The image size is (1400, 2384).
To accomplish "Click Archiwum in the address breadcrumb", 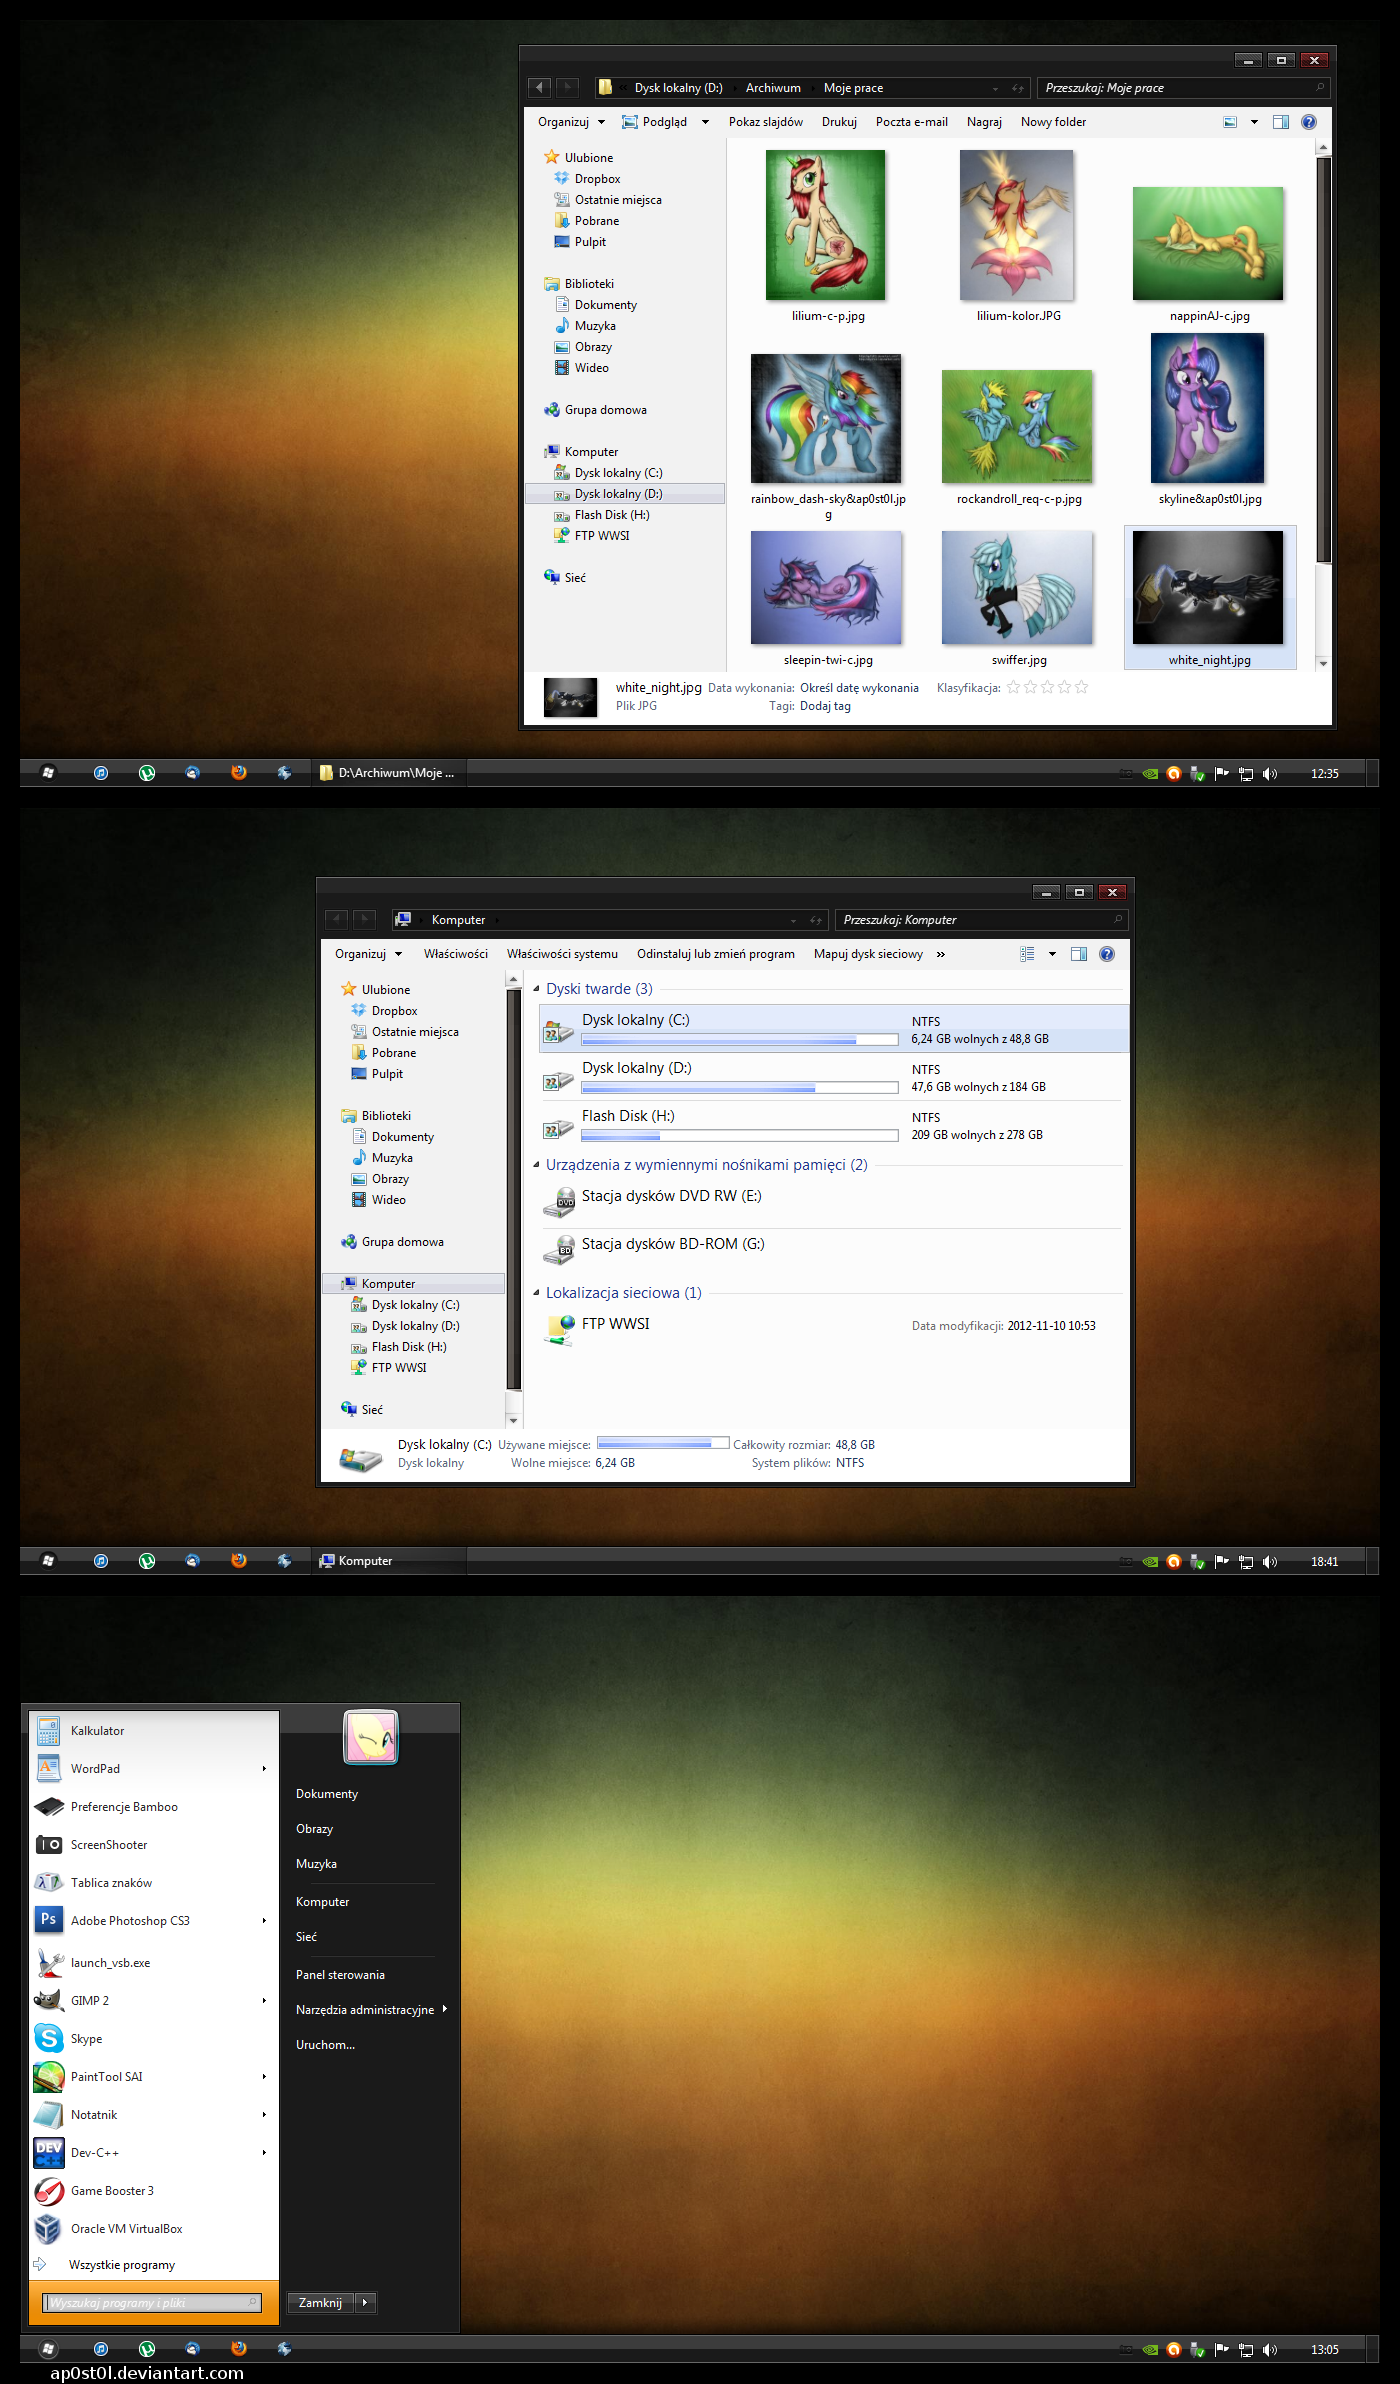I will click(773, 88).
